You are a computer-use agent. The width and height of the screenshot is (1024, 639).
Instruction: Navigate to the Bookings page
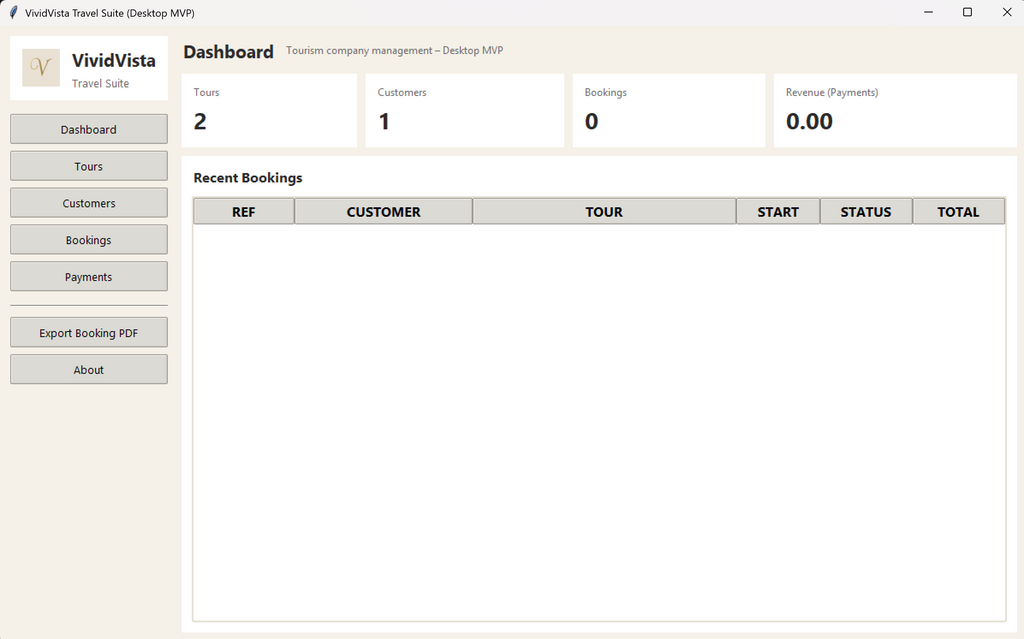click(89, 240)
